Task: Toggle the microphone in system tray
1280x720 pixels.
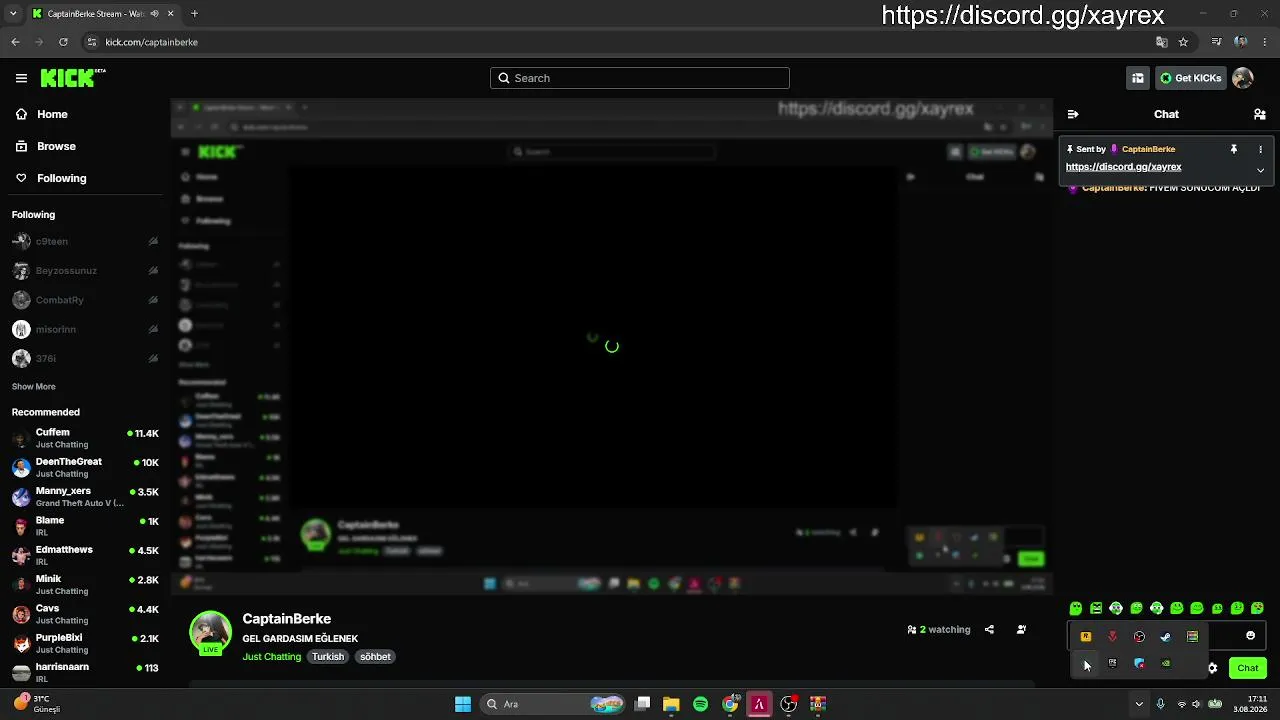Action: click(x=1160, y=704)
